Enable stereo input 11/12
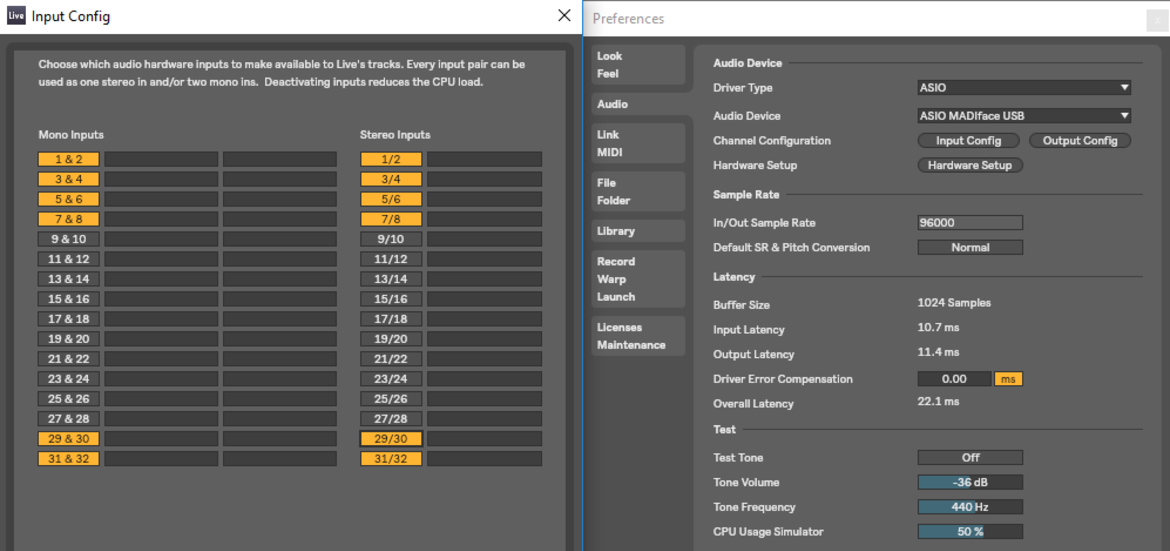Viewport: 1170px width, 551px height. [x=391, y=259]
